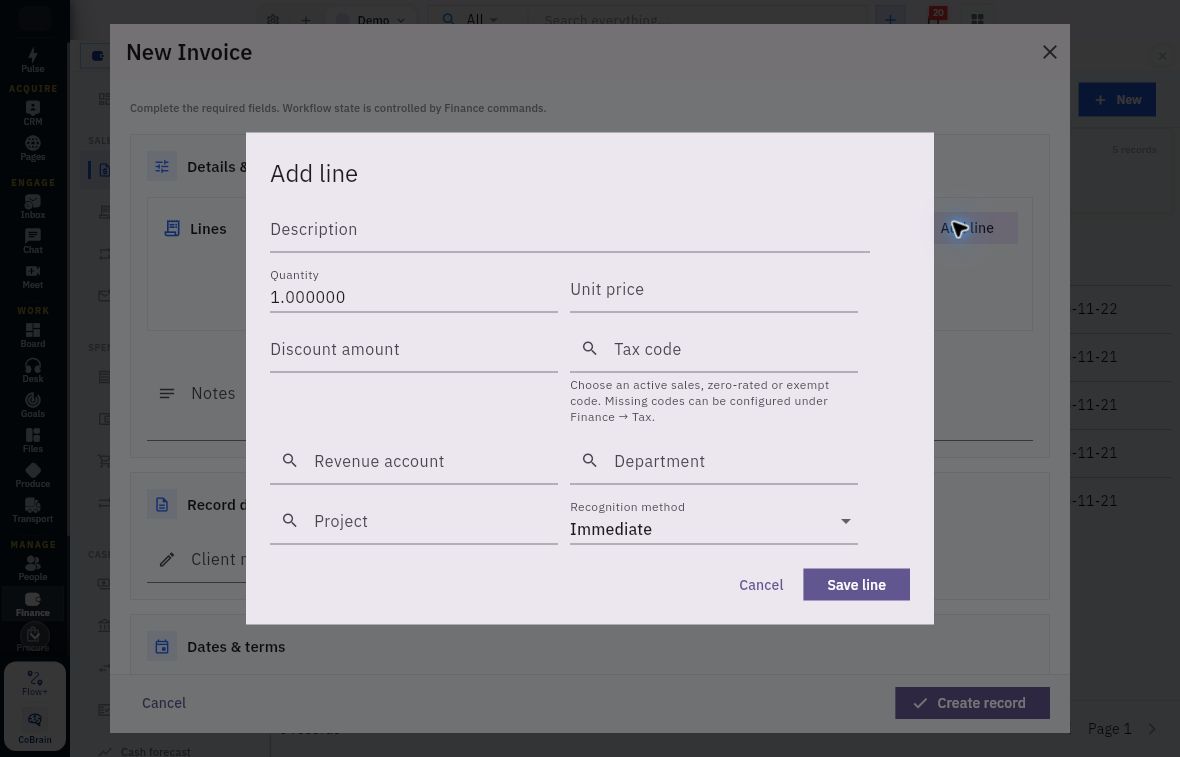This screenshot has height=757, width=1180.
Task: Close the New Invoice dialog
Action: [1049, 52]
